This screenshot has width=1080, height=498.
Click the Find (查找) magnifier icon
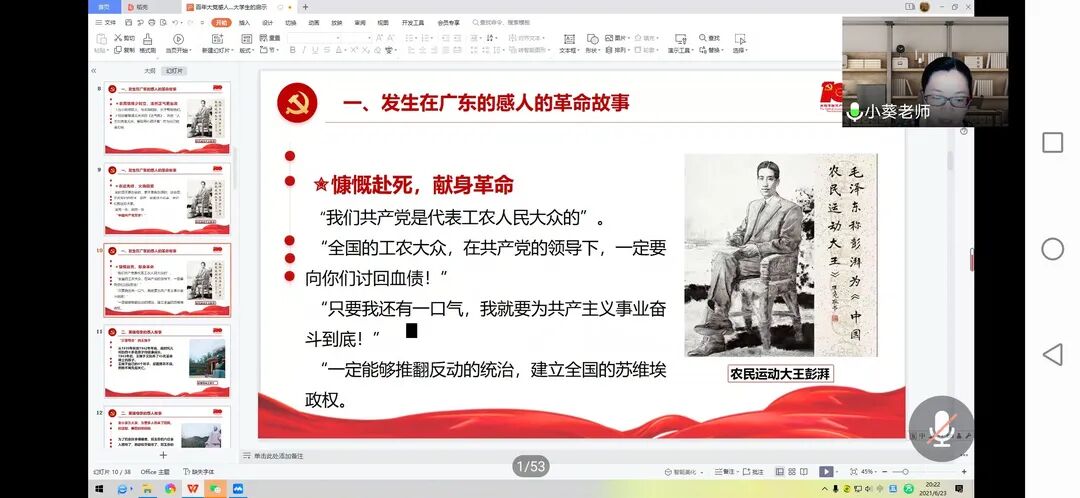click(x=703, y=38)
